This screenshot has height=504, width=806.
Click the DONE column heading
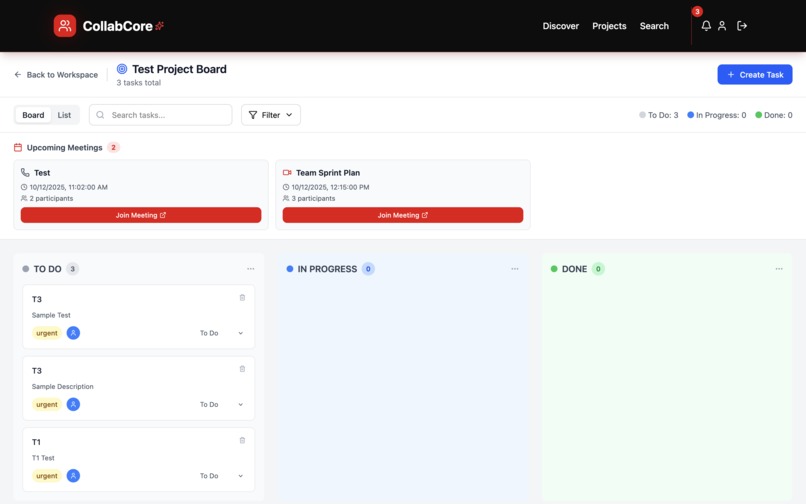click(x=574, y=269)
